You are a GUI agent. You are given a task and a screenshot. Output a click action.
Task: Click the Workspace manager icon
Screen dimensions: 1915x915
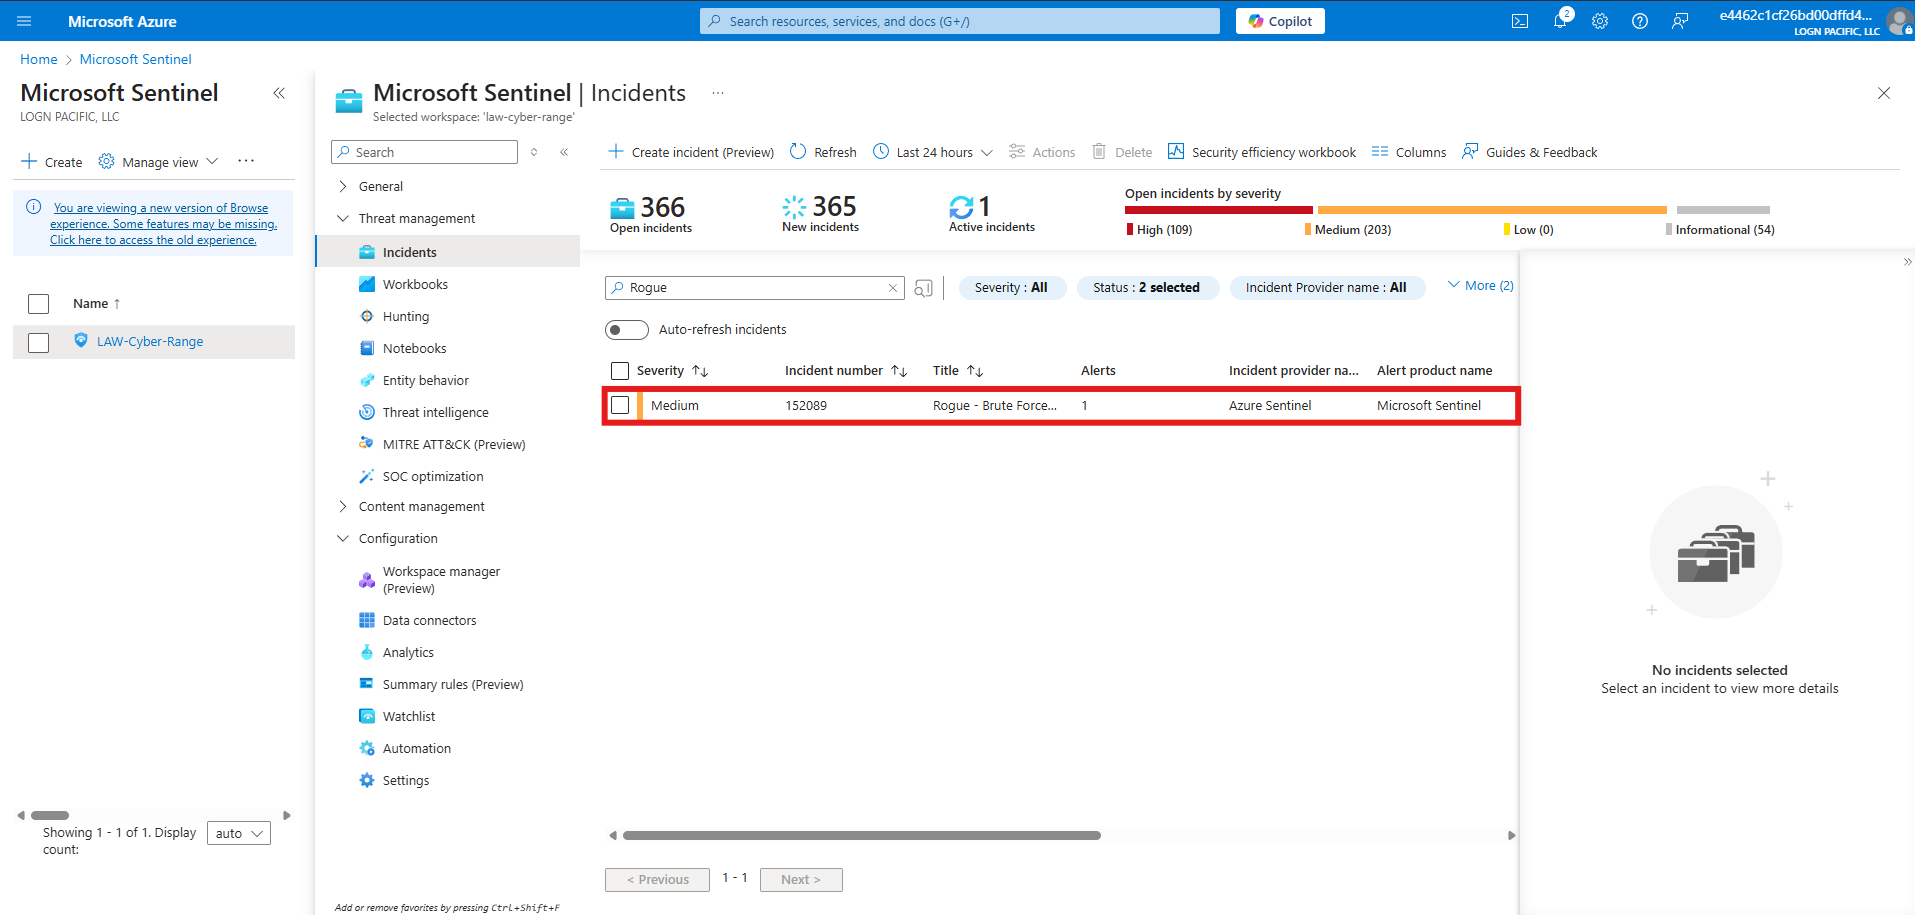coord(367,580)
